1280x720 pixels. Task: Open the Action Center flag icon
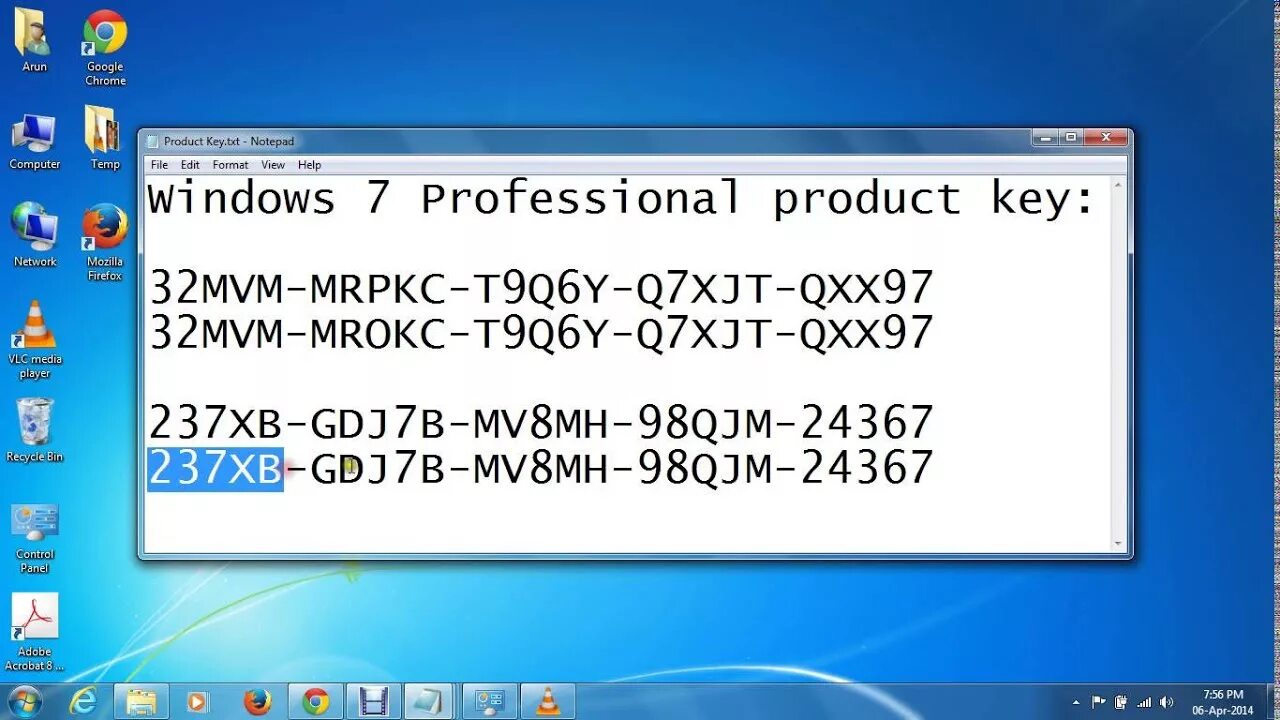point(1099,702)
